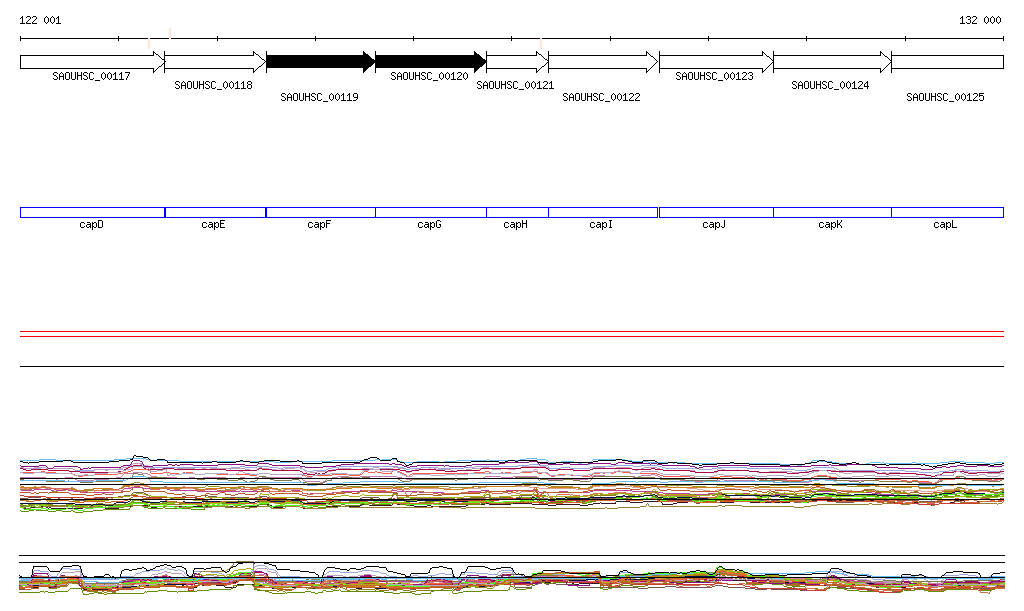1024x611 pixels.
Task: Click the black SAOUHSC_00119 gene arrow
Action: click(320, 62)
